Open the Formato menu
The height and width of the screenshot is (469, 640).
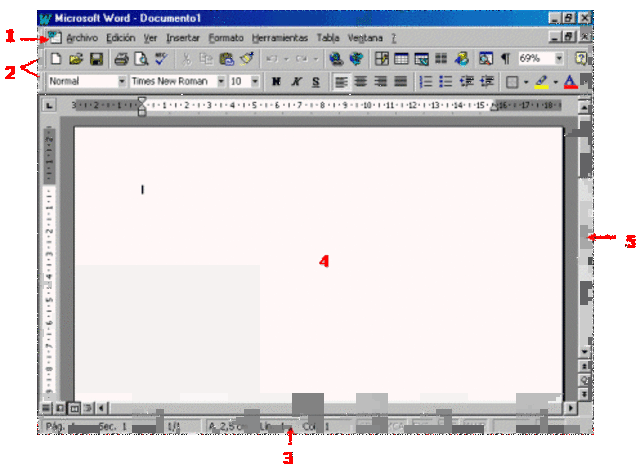(x=226, y=38)
